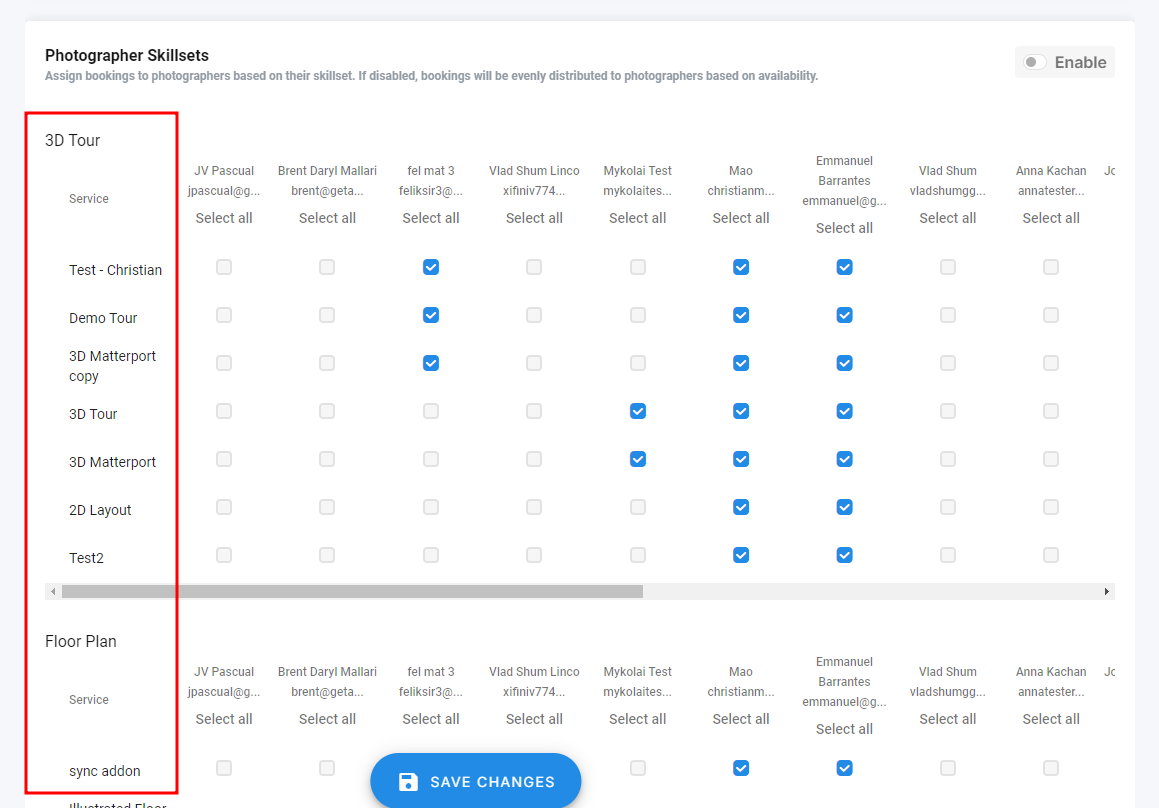This screenshot has height=808, width=1159.
Task: Check Anna Kachan for Test - Christian
Action: coord(1051,267)
